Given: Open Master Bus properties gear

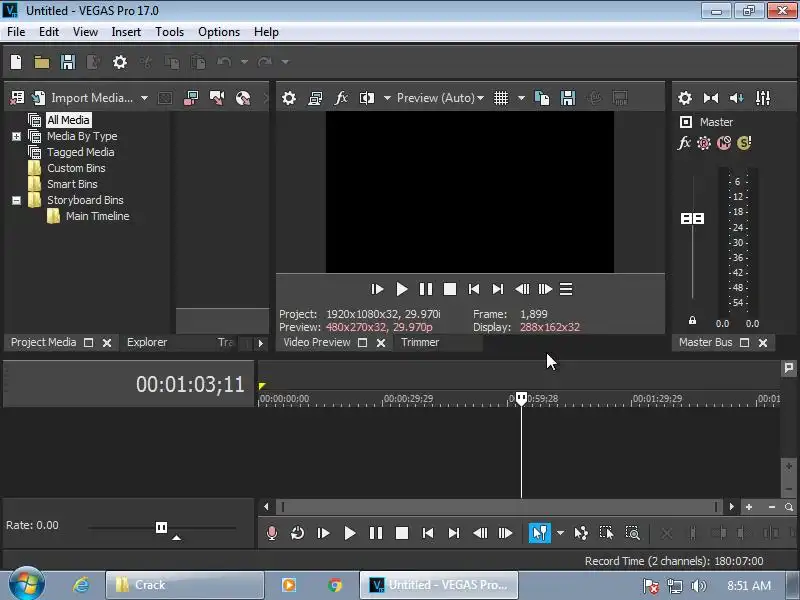Looking at the screenshot, I should (685, 98).
